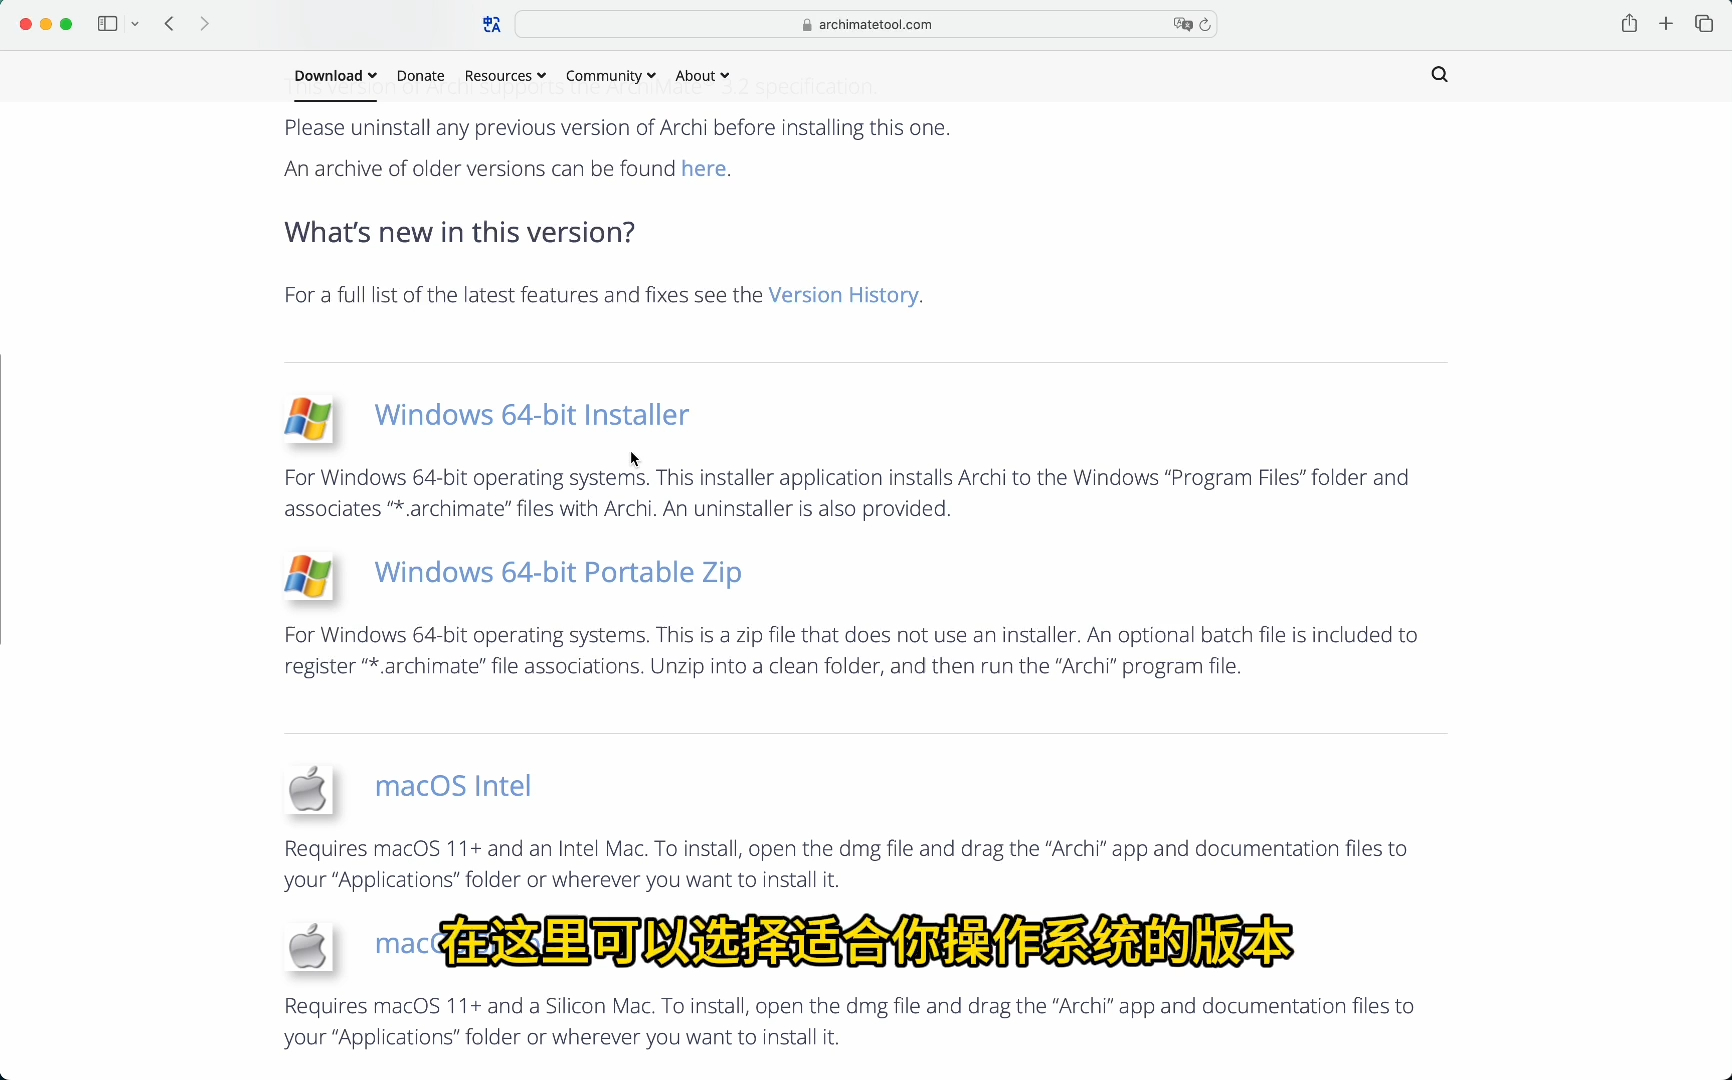
Task: Expand the Community menu
Action: pos(610,76)
